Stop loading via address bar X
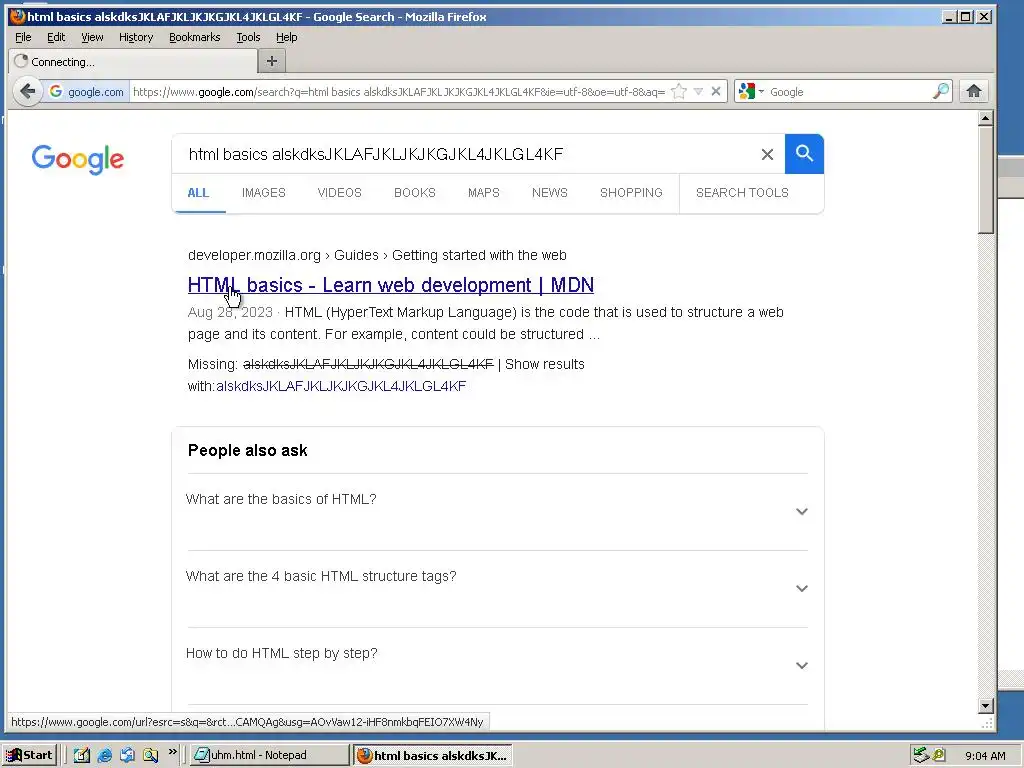 coord(716,91)
